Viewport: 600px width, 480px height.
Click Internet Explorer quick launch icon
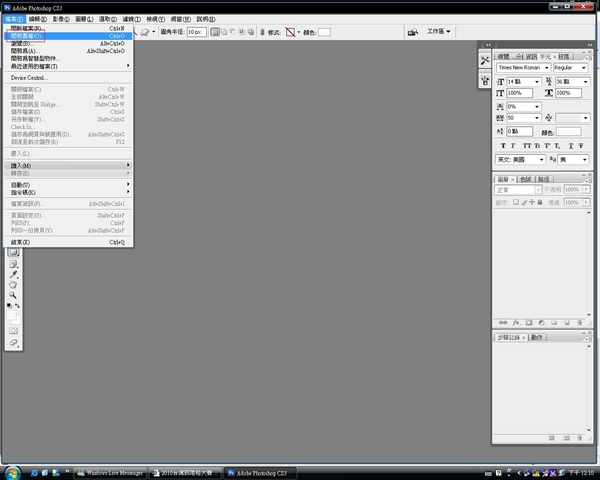point(34,473)
